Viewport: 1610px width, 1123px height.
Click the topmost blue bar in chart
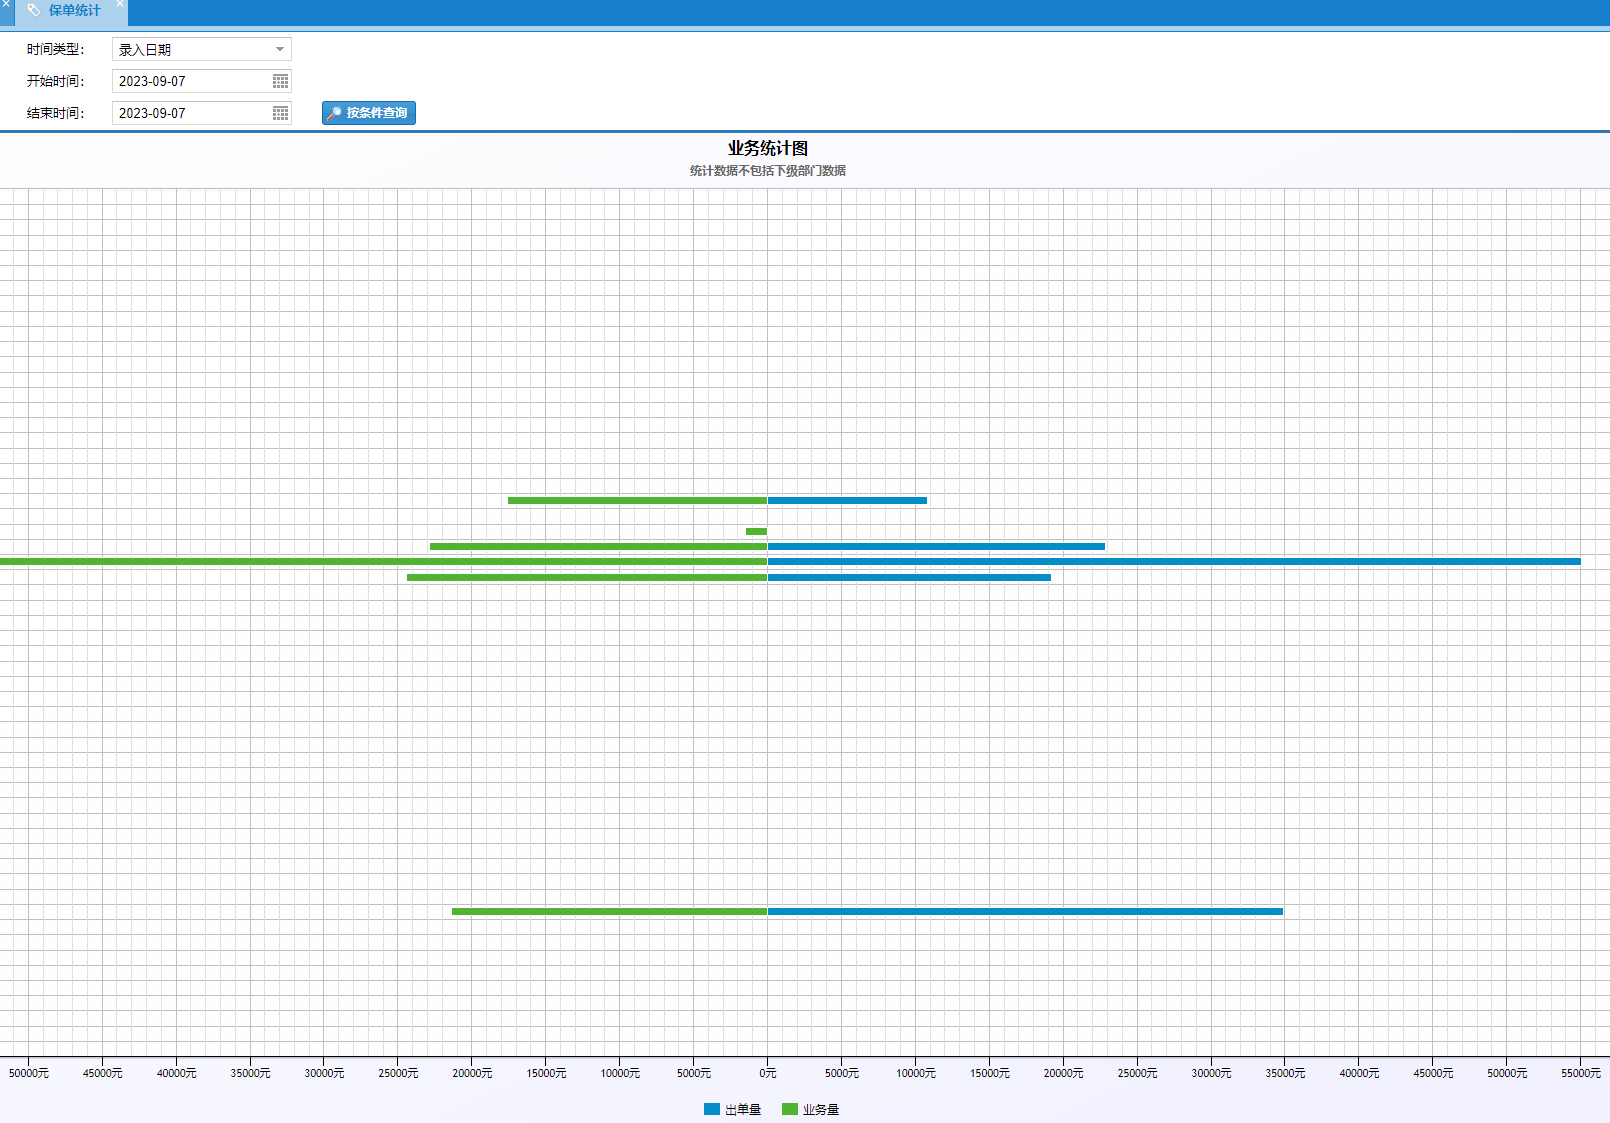click(847, 500)
